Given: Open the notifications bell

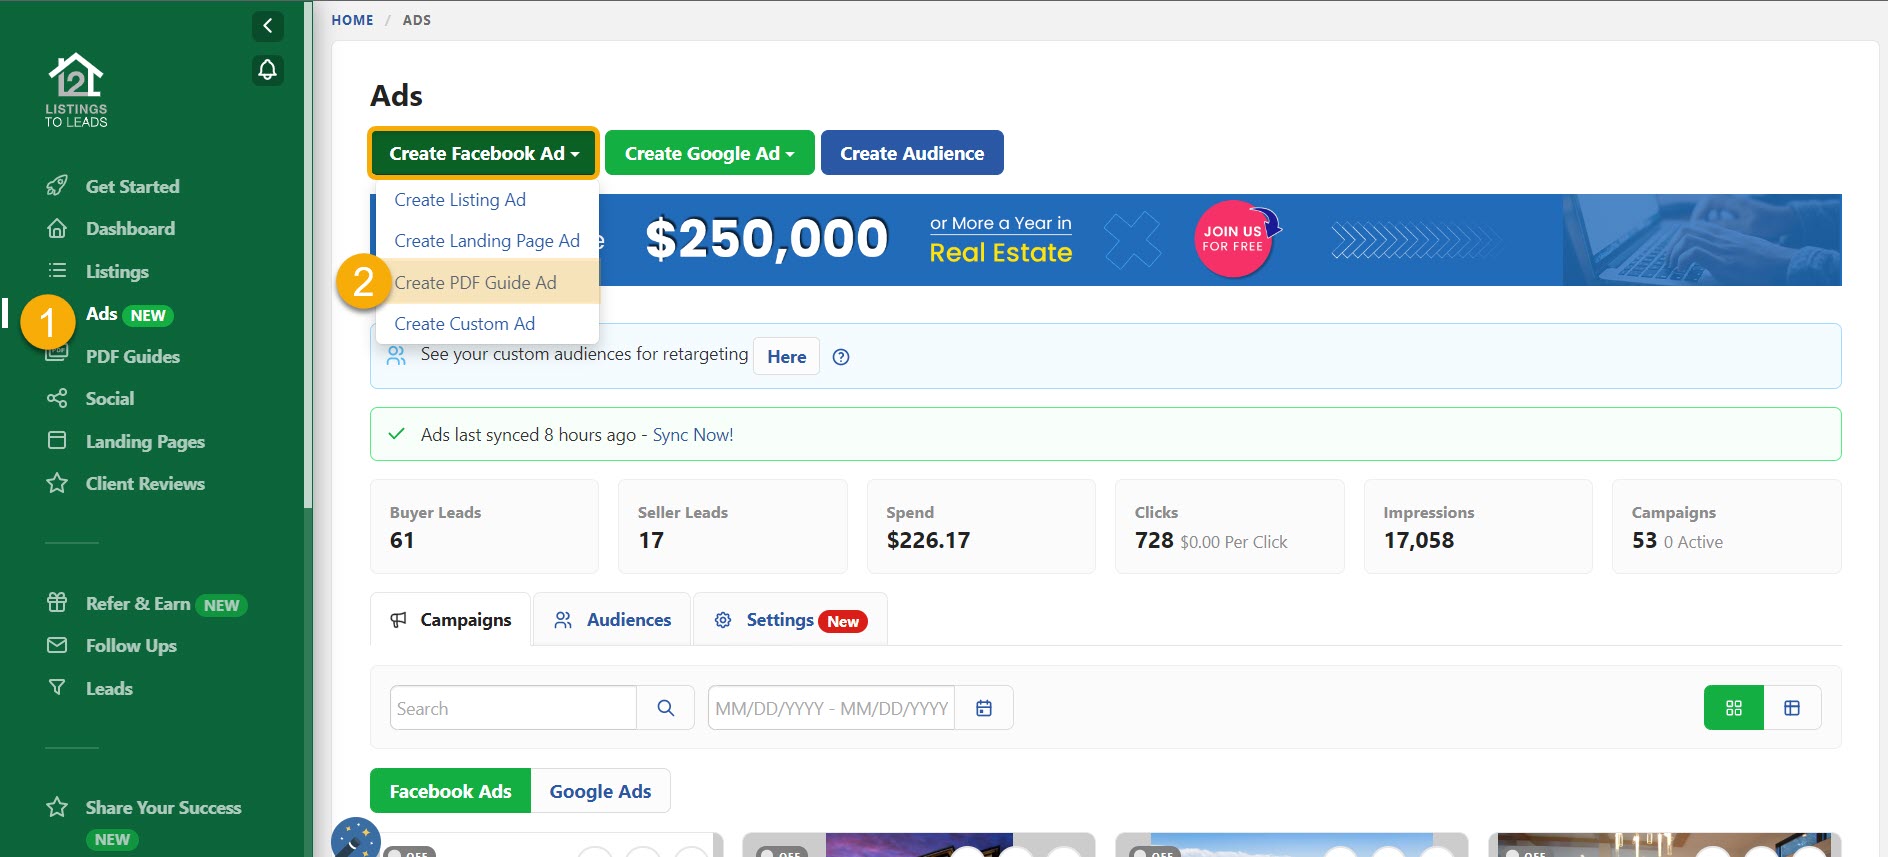Looking at the screenshot, I should [267, 70].
